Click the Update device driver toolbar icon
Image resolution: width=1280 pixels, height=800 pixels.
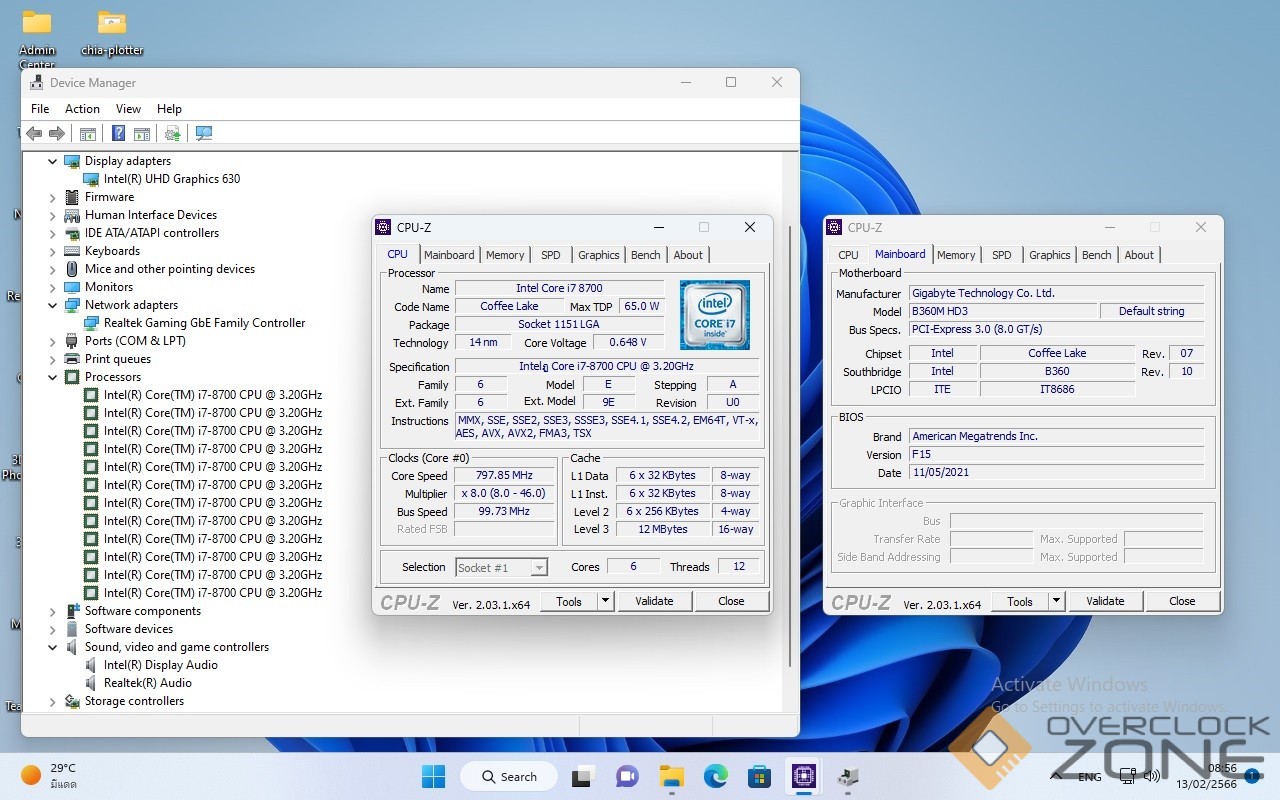[x=172, y=134]
